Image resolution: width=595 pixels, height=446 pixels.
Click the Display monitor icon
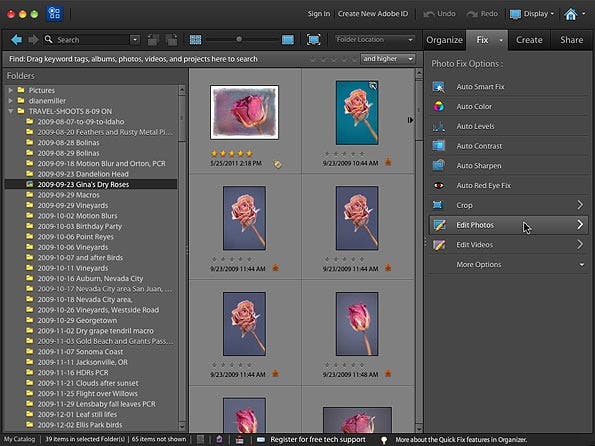coord(515,14)
